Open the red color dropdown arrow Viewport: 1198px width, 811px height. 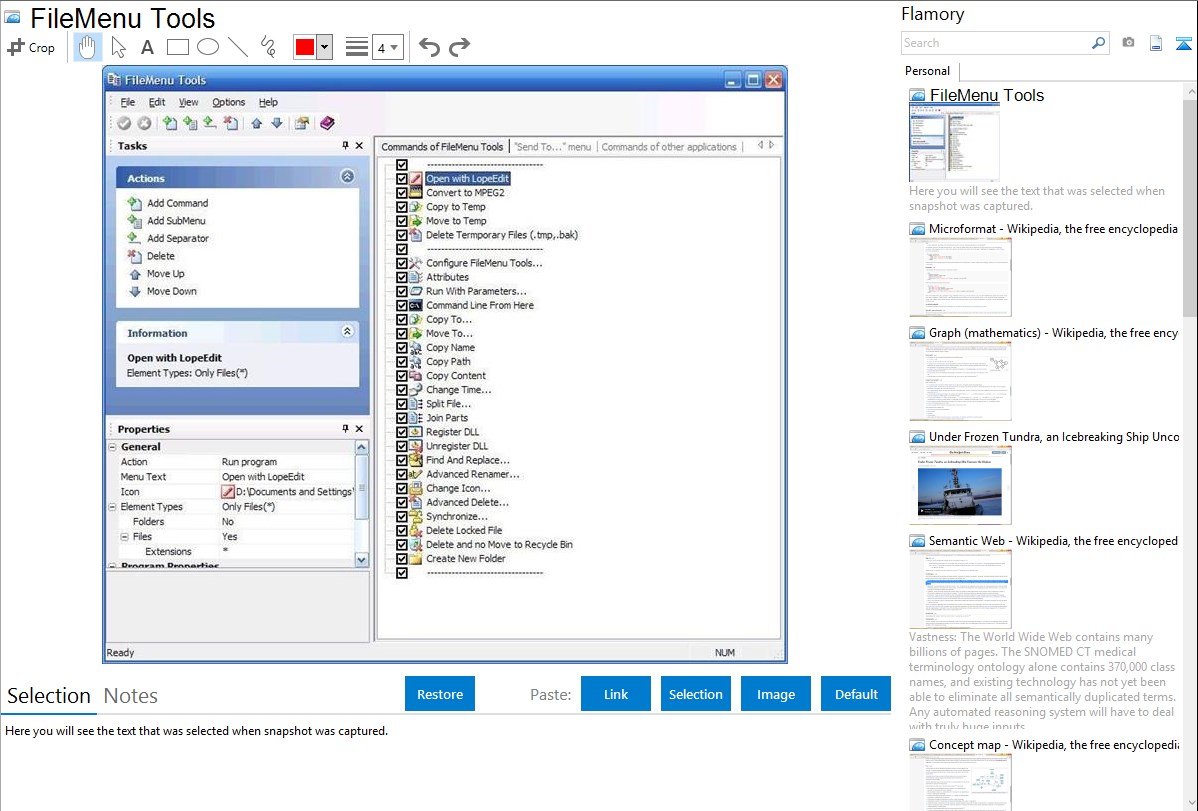pyautogui.click(x=324, y=47)
